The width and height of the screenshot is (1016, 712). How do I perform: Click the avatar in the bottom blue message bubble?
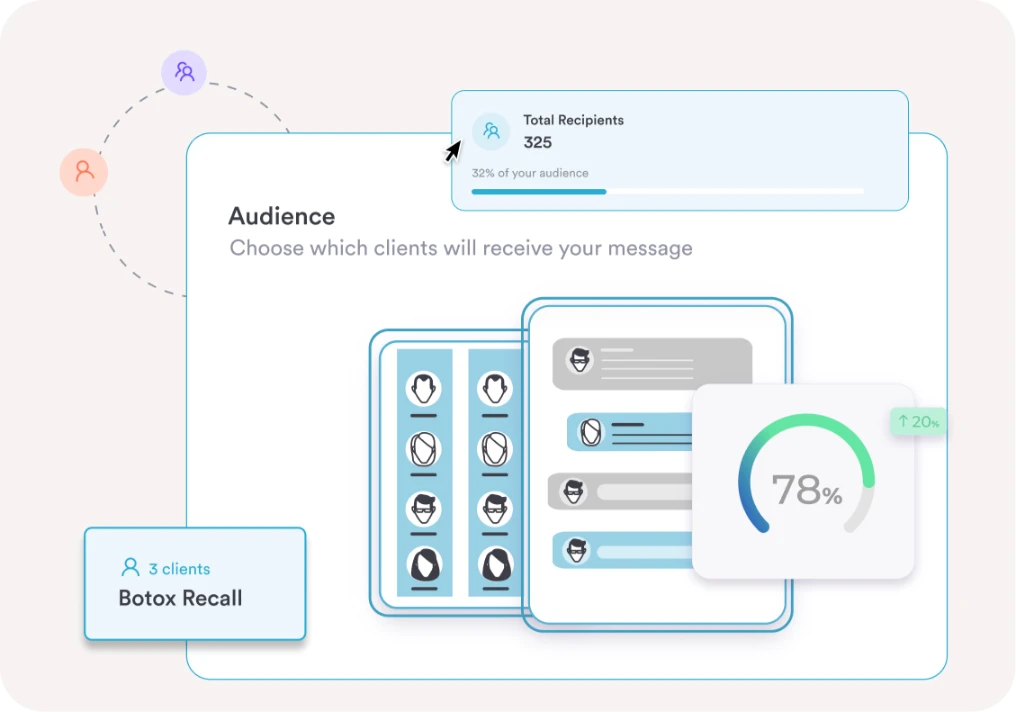[577, 551]
